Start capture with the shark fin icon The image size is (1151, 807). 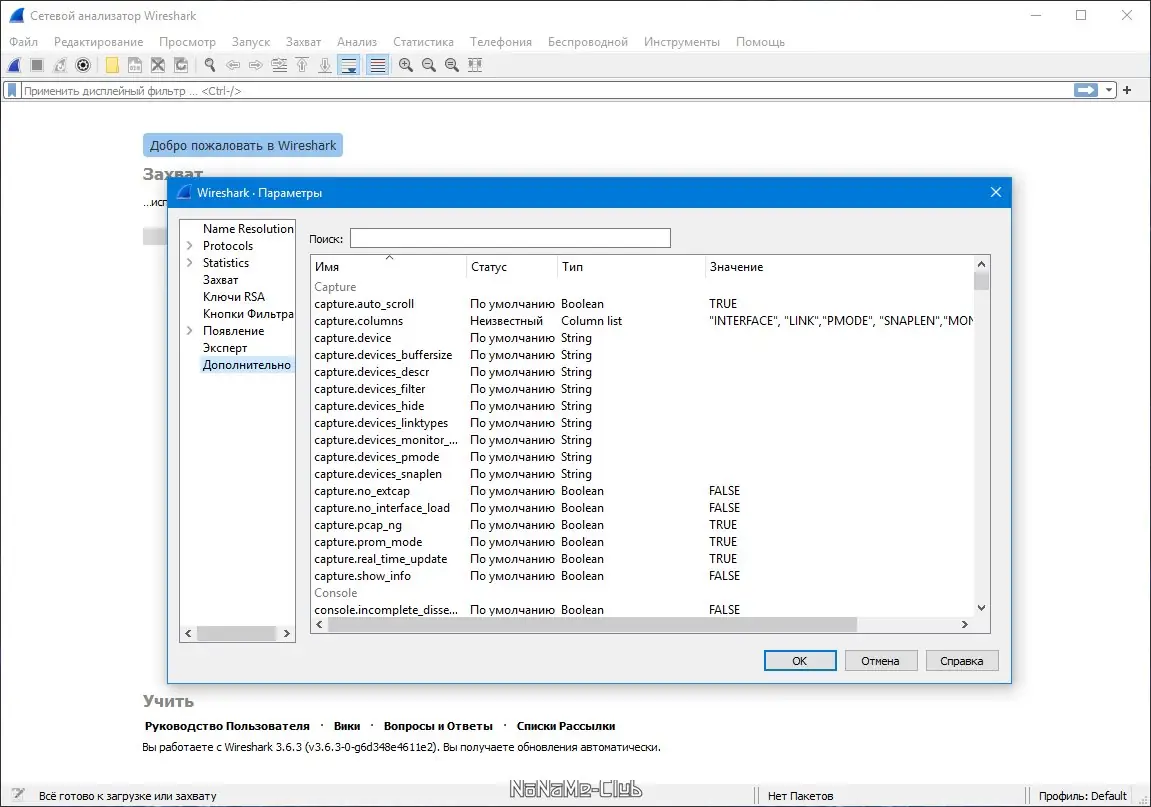tap(14, 65)
